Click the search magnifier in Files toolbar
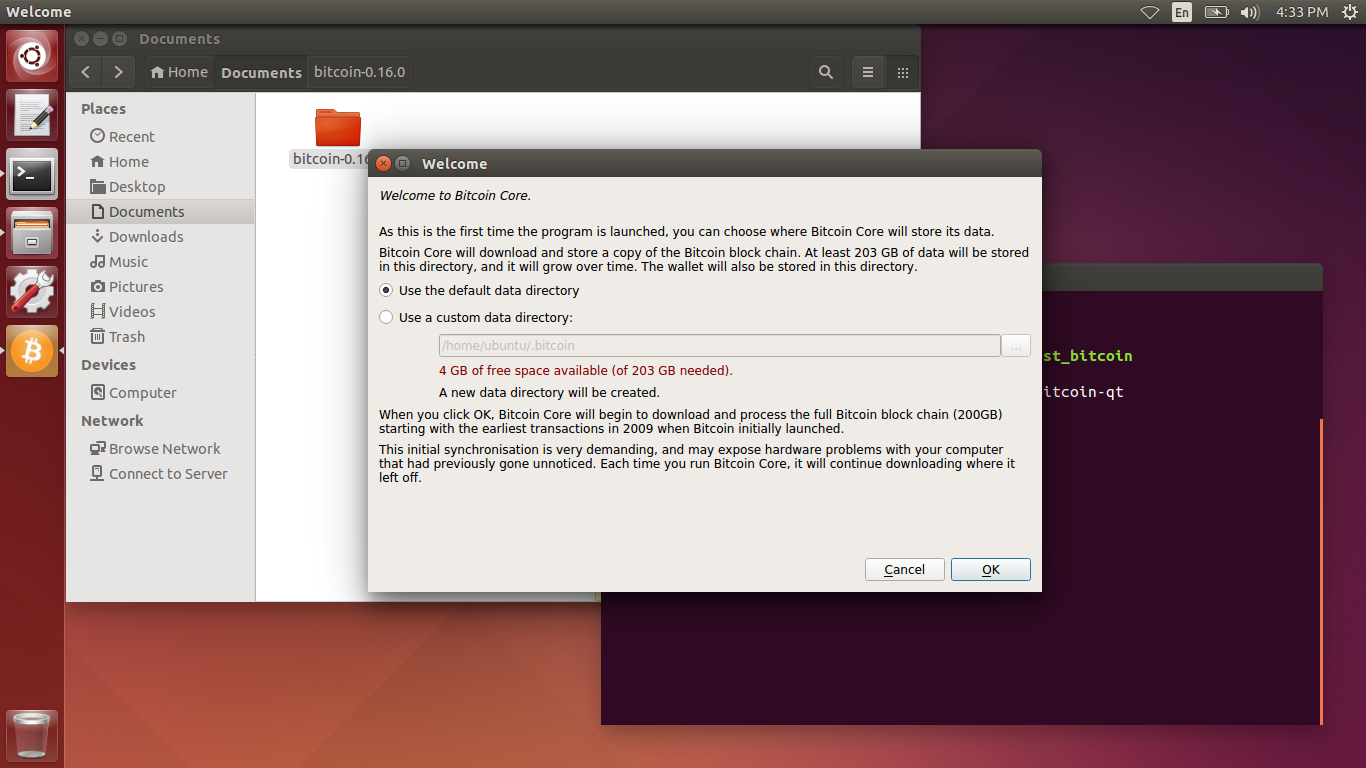The width and height of the screenshot is (1366, 768). click(x=826, y=72)
